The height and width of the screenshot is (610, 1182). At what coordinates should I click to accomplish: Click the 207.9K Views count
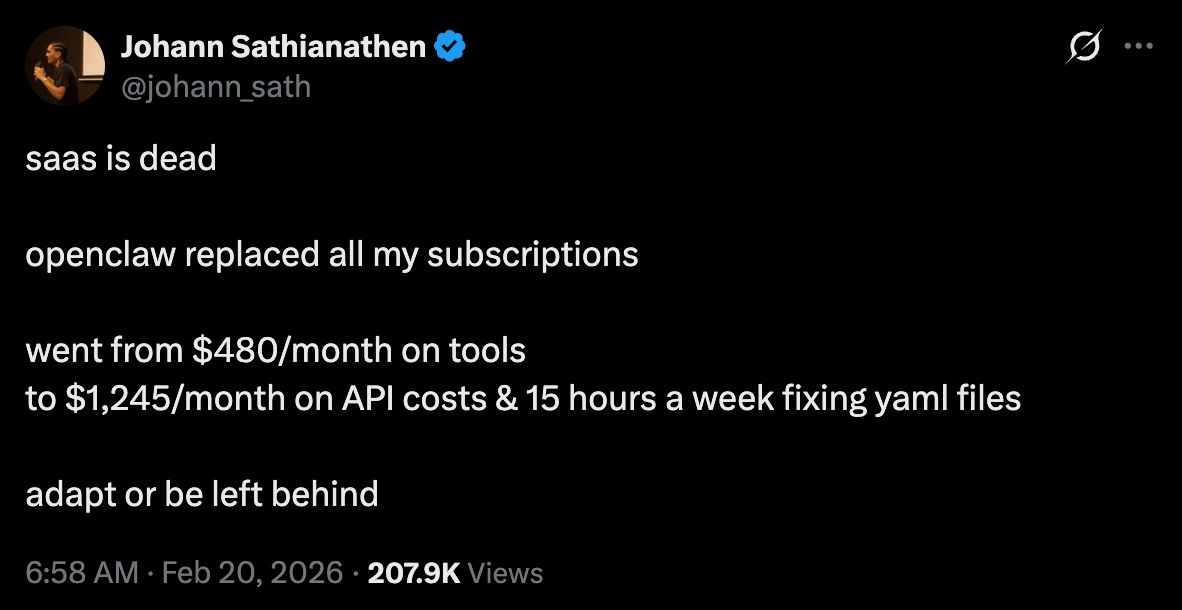415,573
